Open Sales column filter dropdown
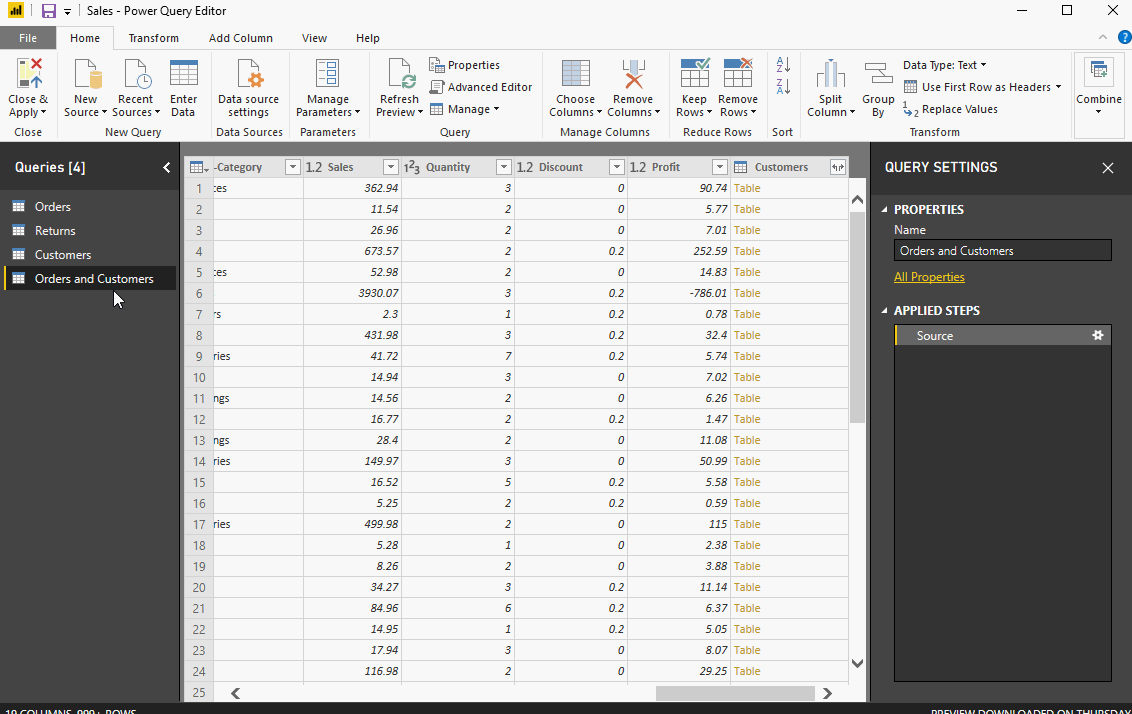Screen dimensions: 1132x714 pos(391,167)
